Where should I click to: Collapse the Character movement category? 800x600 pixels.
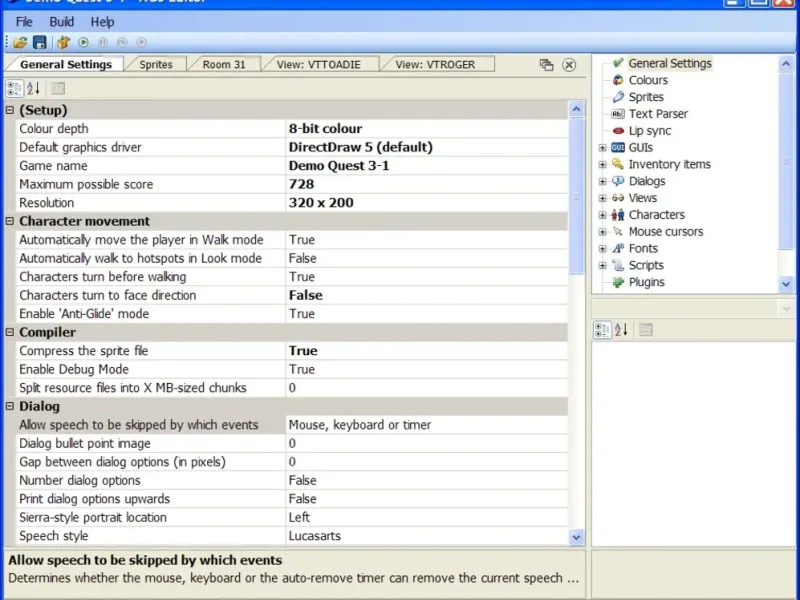pos(10,222)
